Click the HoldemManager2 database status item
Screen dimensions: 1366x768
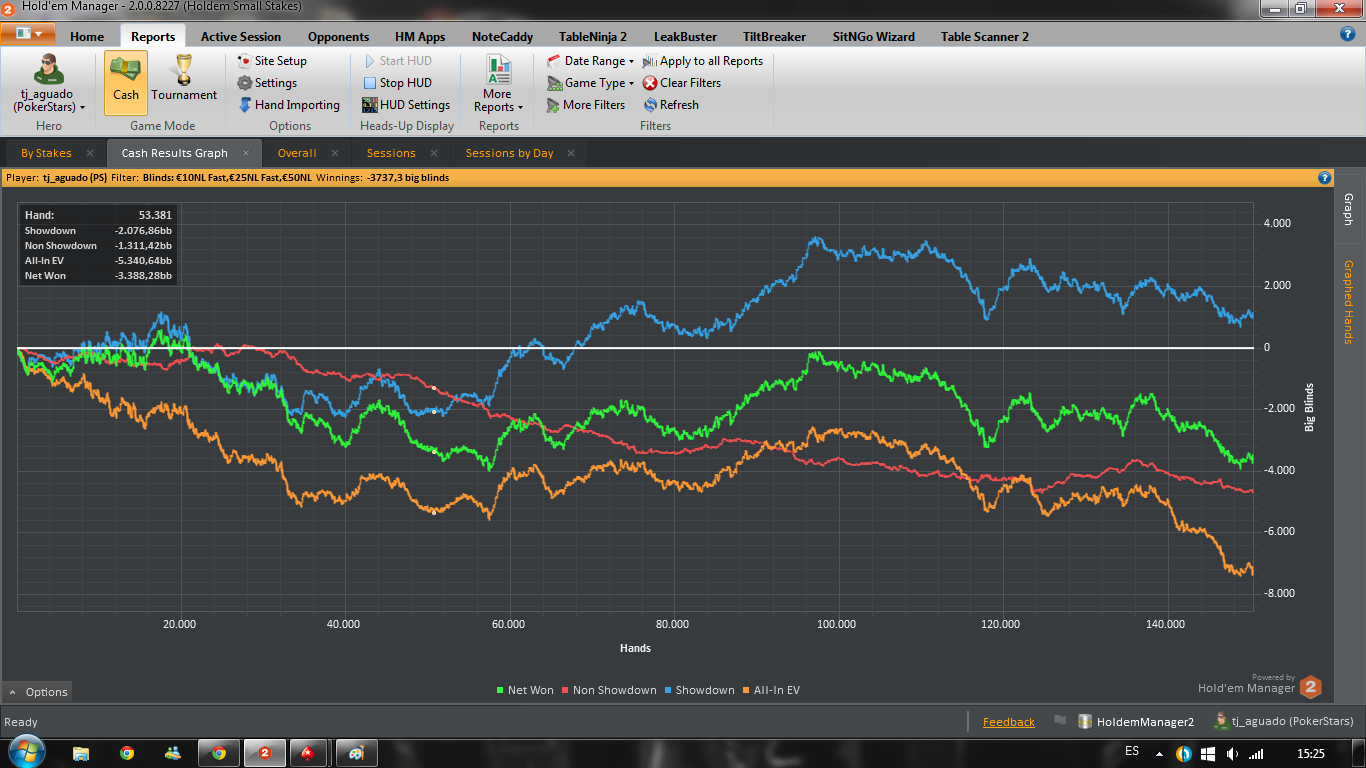pyautogui.click(x=1136, y=721)
